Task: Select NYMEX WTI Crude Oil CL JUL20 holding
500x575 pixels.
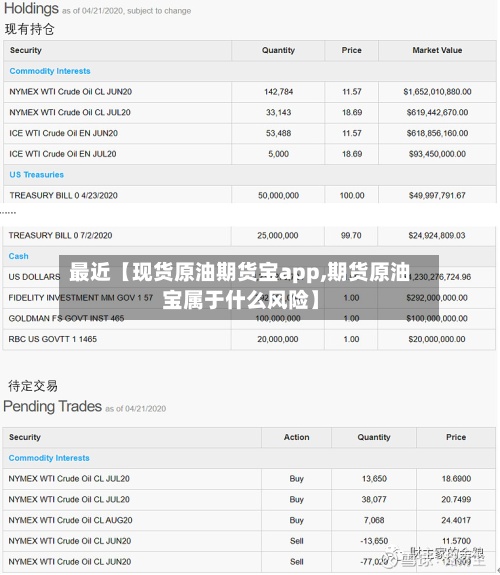Action: pyautogui.click(x=70, y=113)
